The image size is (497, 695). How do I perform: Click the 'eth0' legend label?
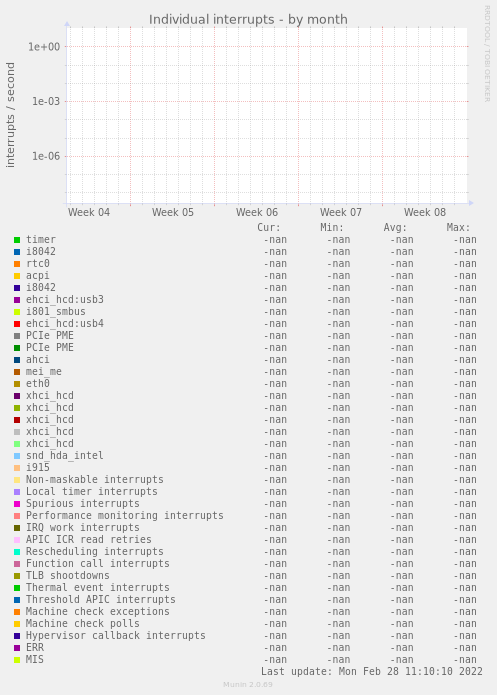click(38, 383)
